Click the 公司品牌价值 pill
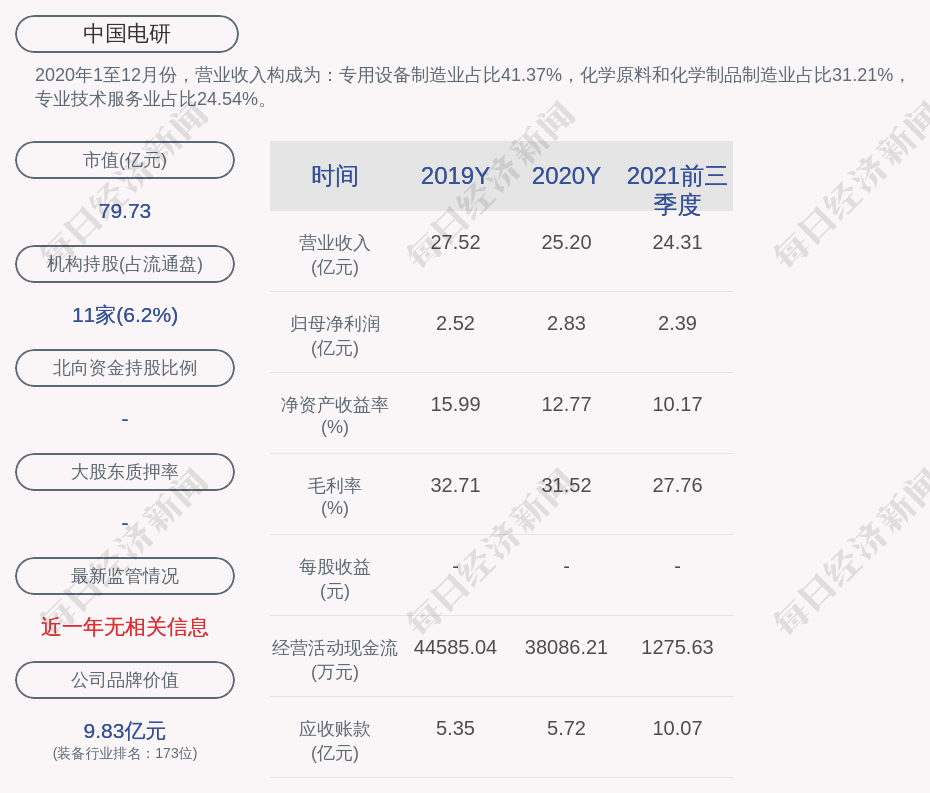The width and height of the screenshot is (930, 793). 125,680
